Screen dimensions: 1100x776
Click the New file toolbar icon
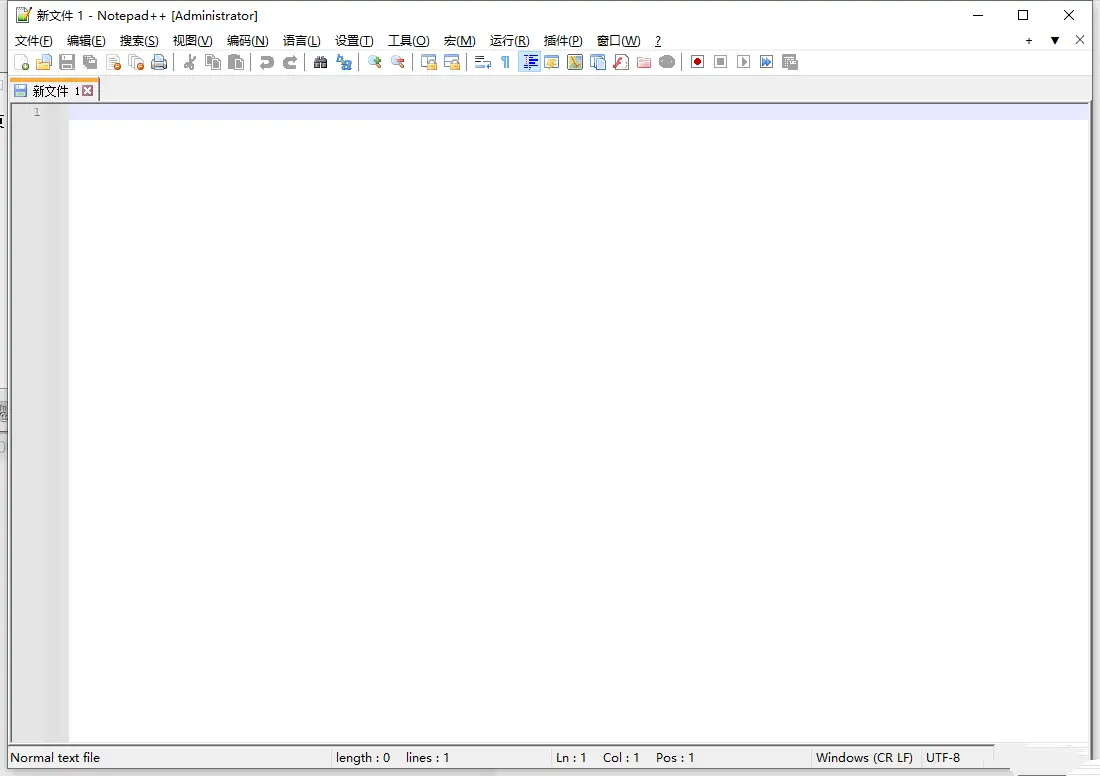[21, 62]
